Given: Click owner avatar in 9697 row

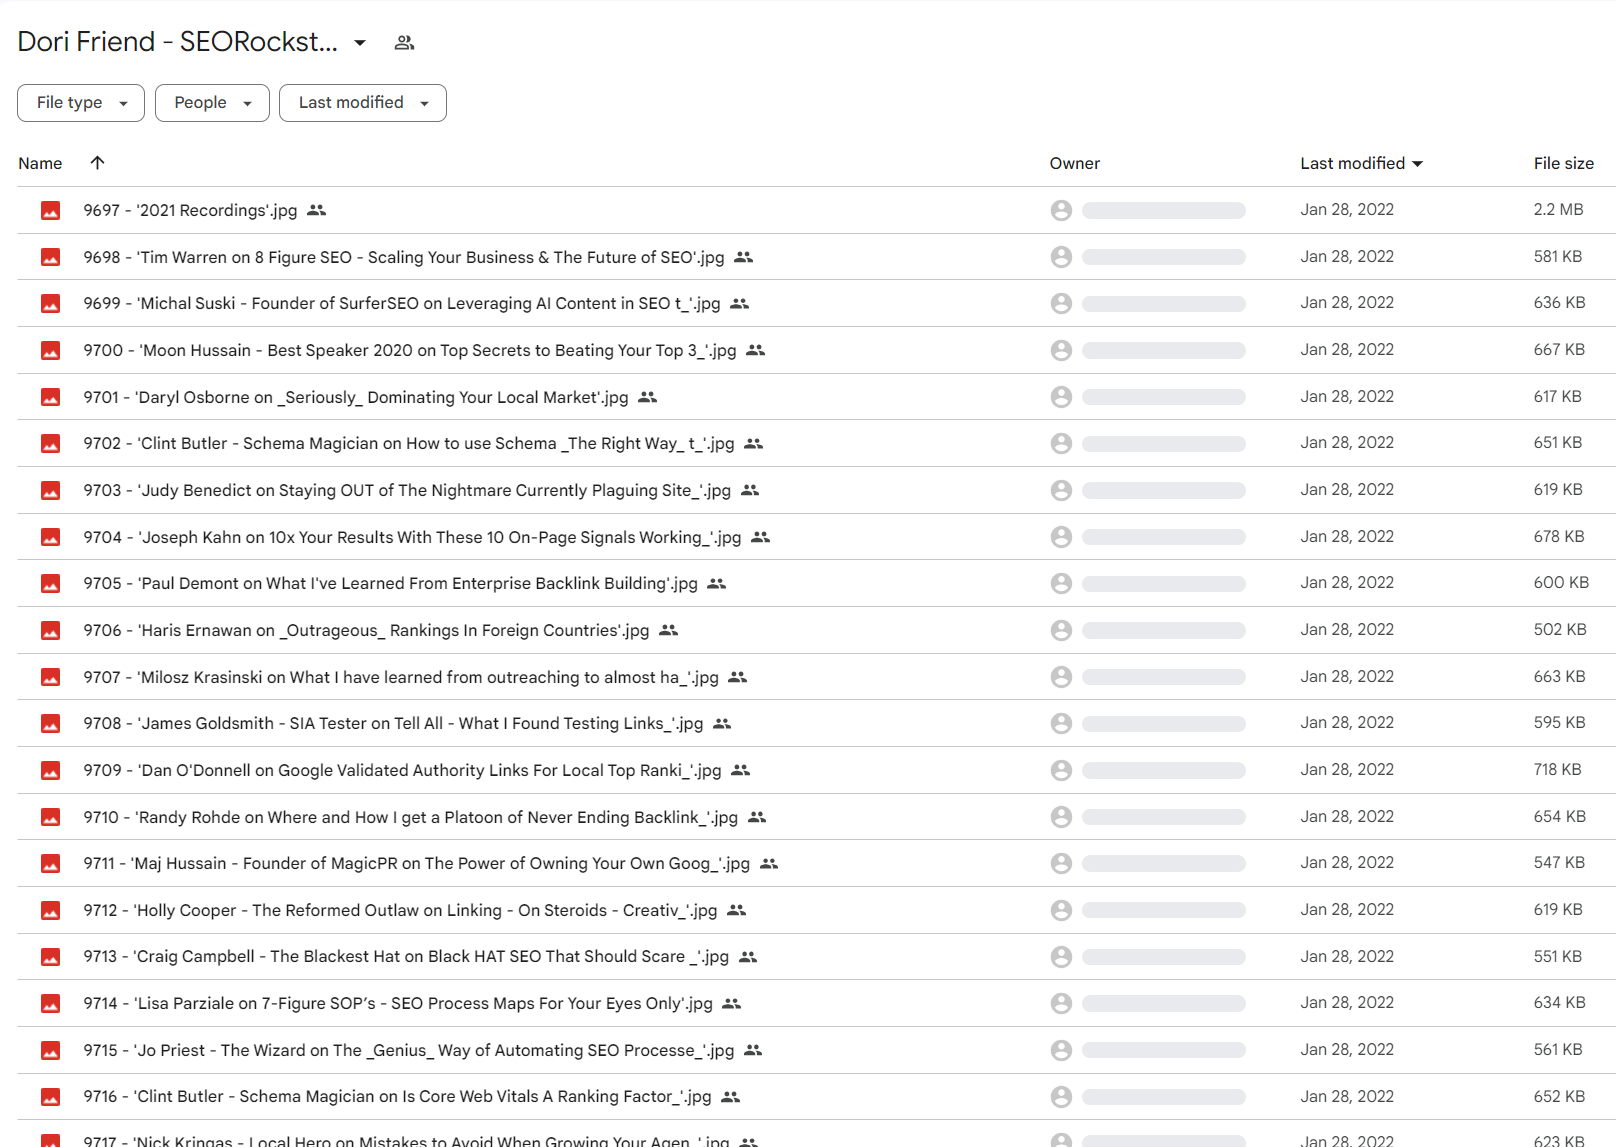Looking at the screenshot, I should pos(1061,210).
